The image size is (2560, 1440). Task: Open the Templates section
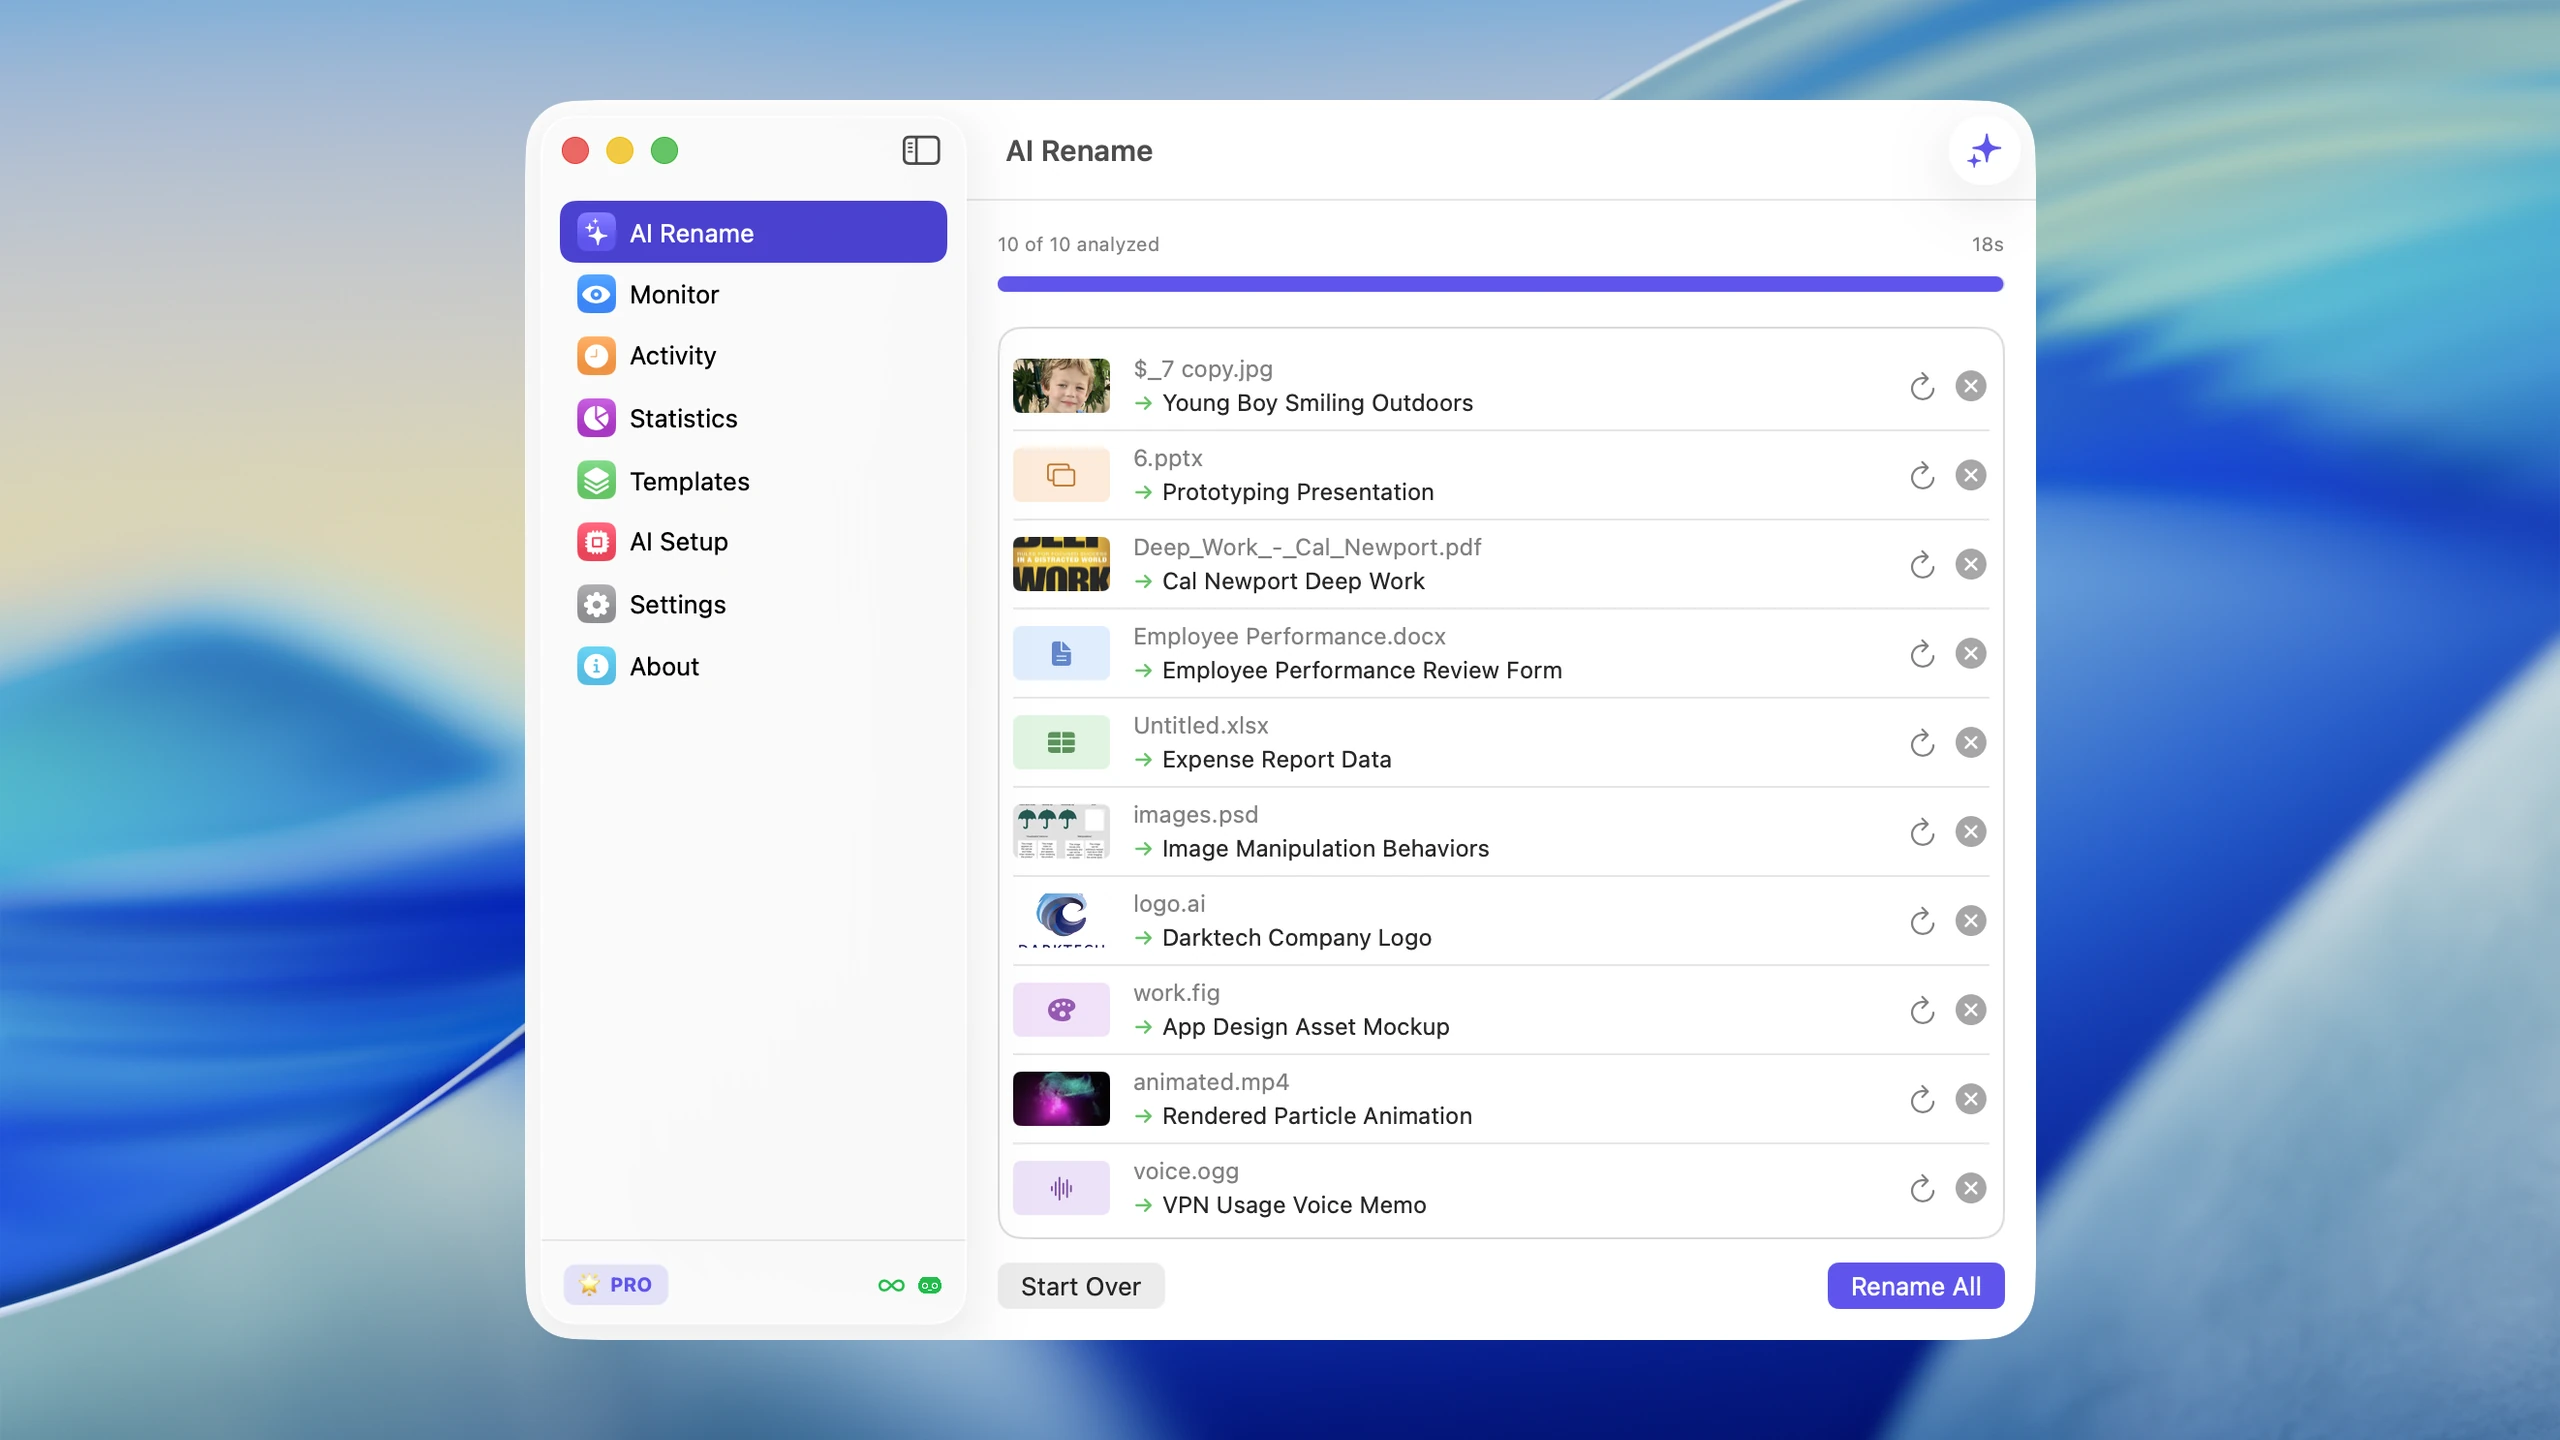[x=753, y=480]
